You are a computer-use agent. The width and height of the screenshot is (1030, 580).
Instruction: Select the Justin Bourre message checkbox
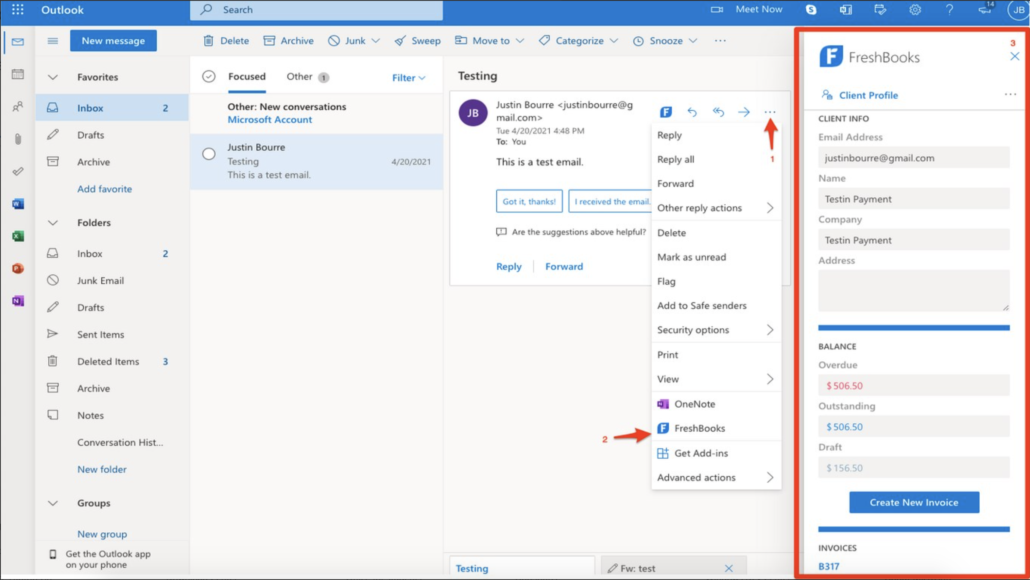click(209, 154)
